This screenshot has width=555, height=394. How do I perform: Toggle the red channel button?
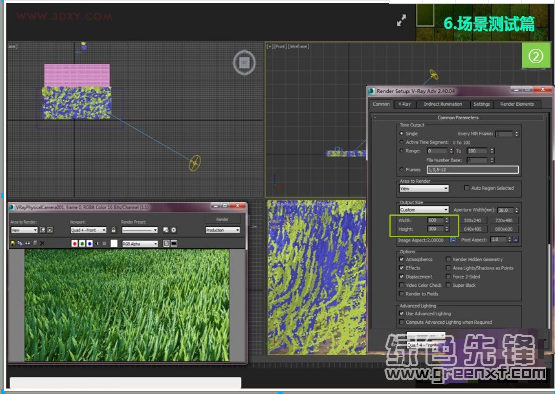[75, 244]
